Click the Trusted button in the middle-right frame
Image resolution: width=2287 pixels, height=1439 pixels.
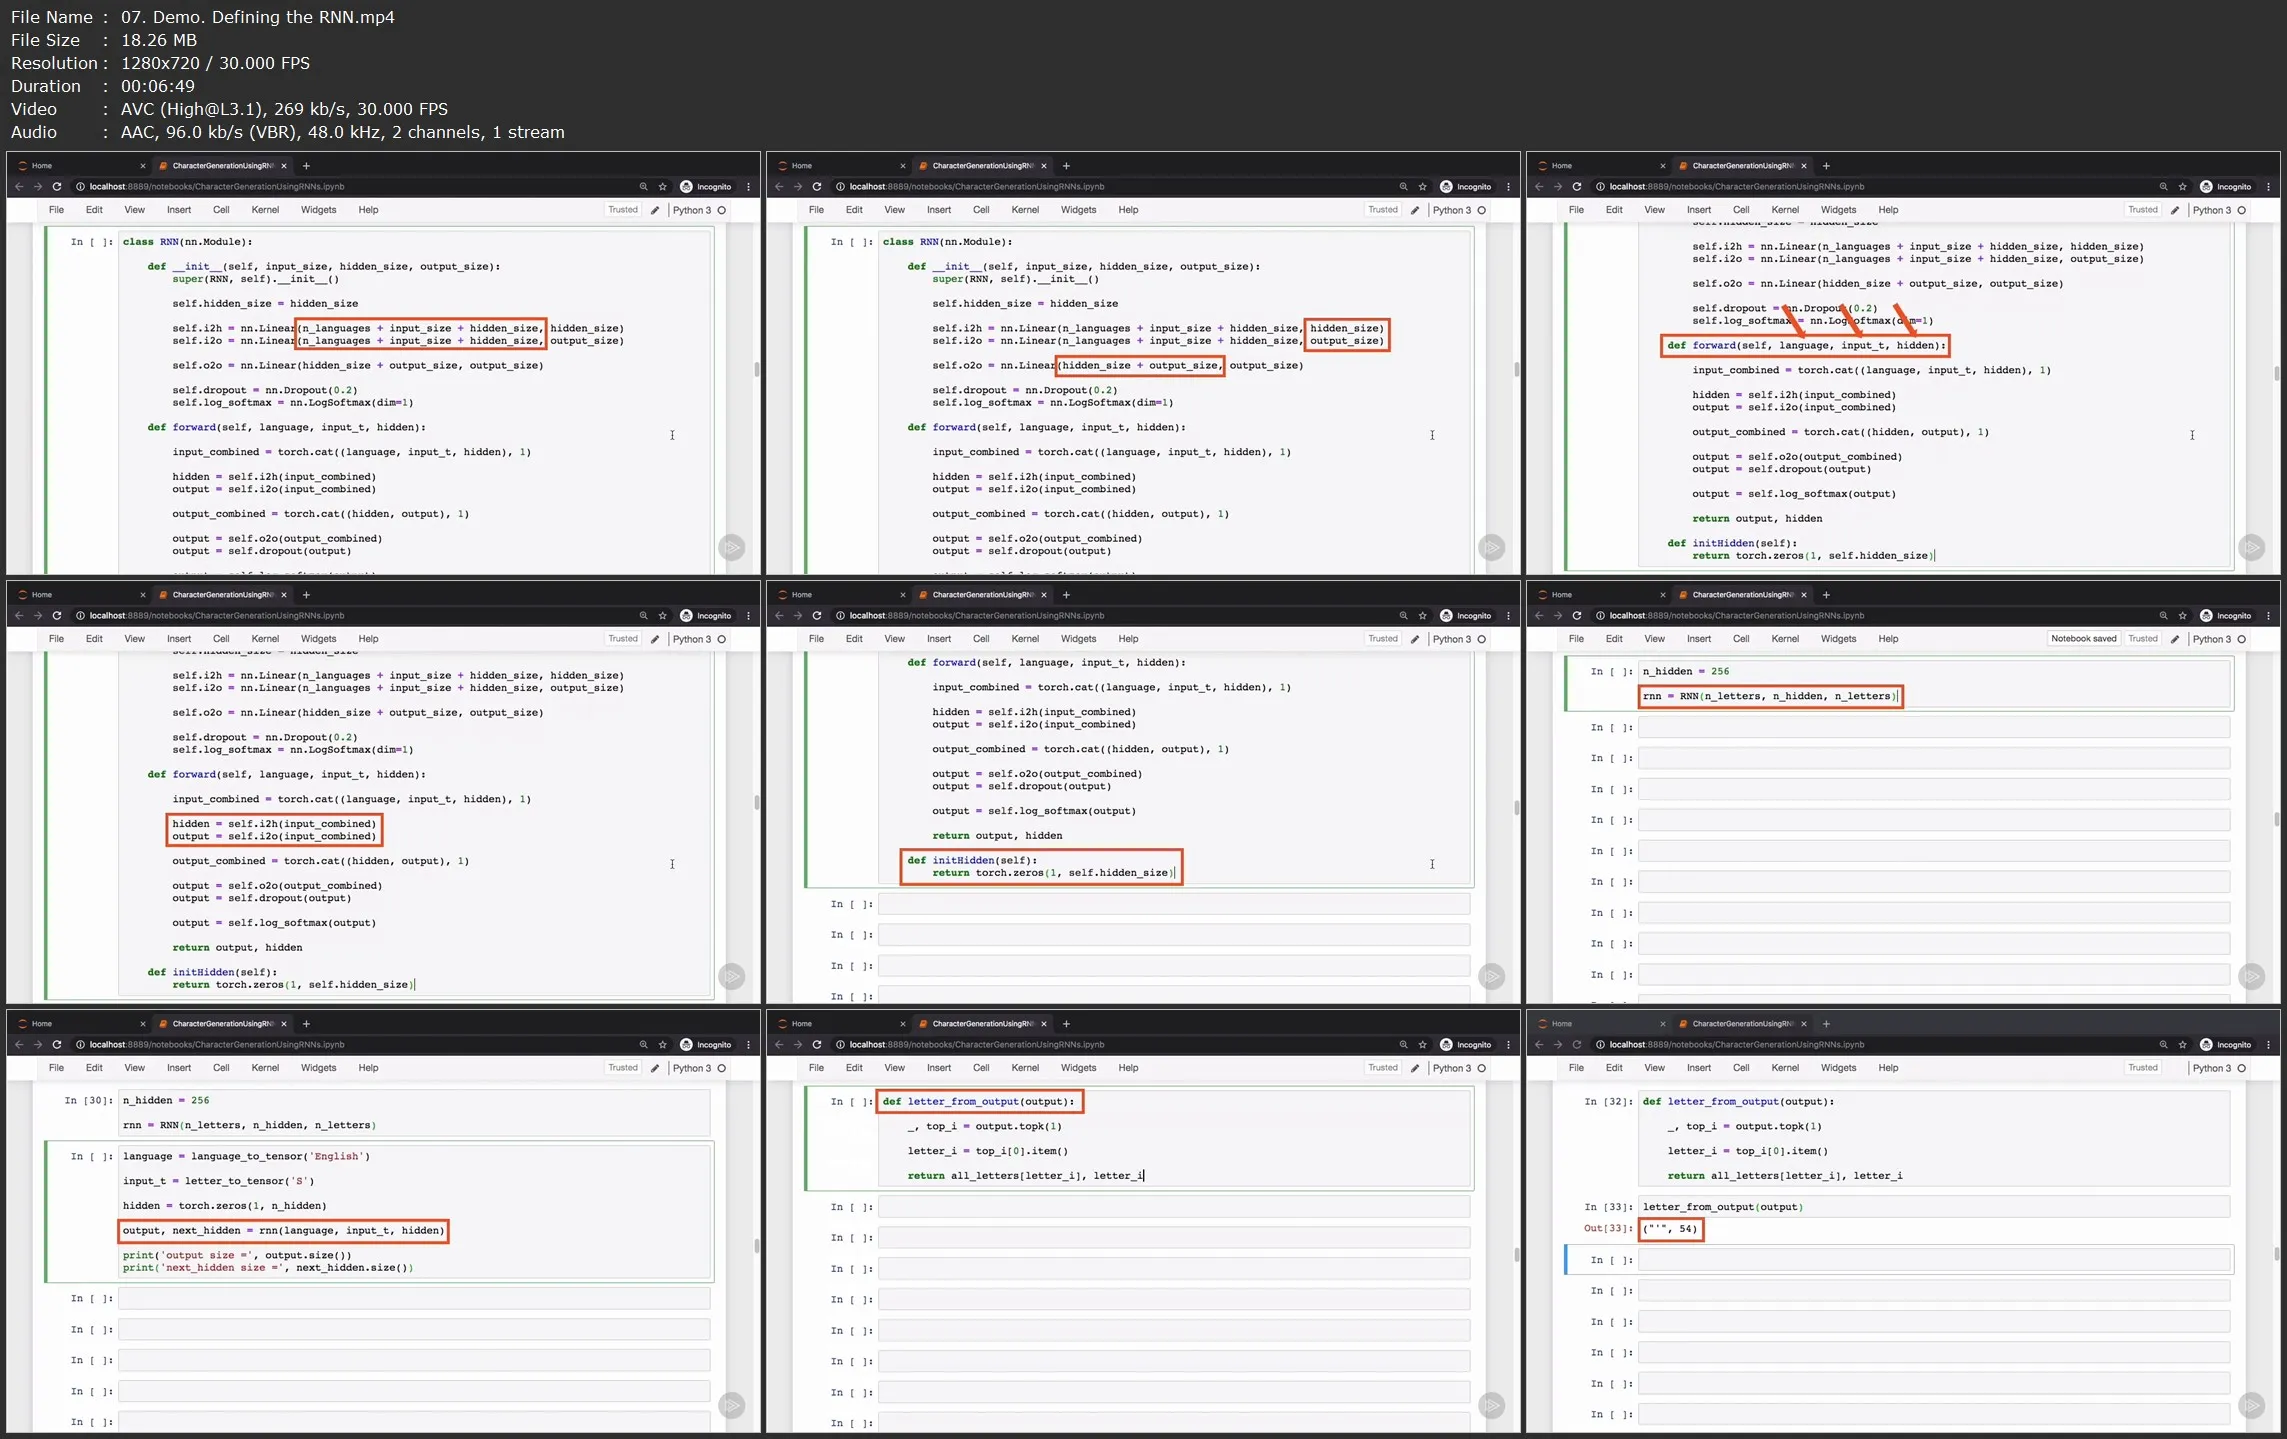click(x=2143, y=639)
